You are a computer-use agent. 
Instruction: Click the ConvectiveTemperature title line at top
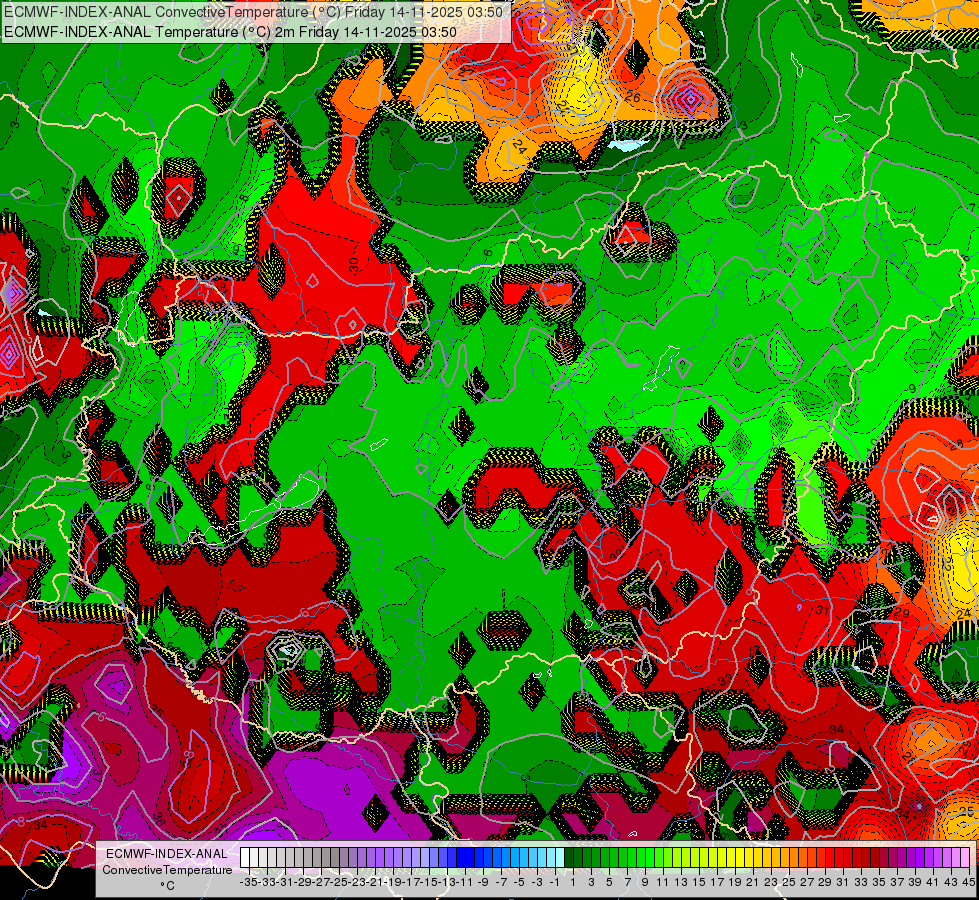click(x=253, y=12)
